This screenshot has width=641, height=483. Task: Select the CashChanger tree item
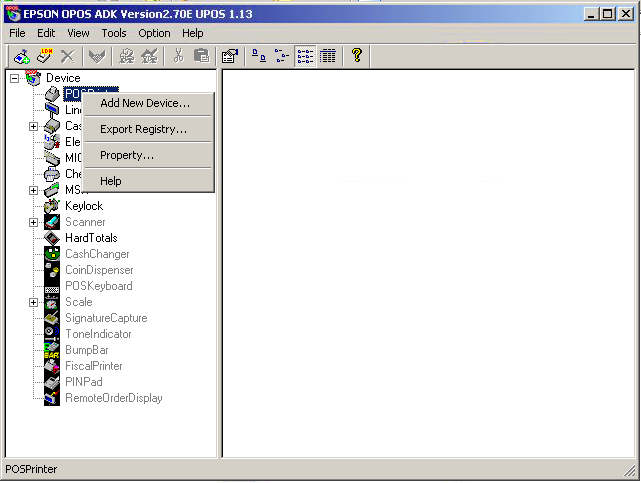point(97,254)
